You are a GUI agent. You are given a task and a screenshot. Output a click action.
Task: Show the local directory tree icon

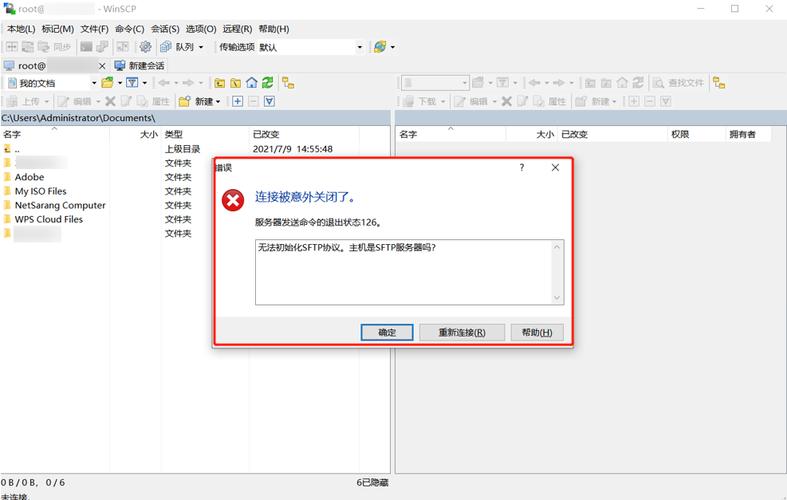click(288, 83)
